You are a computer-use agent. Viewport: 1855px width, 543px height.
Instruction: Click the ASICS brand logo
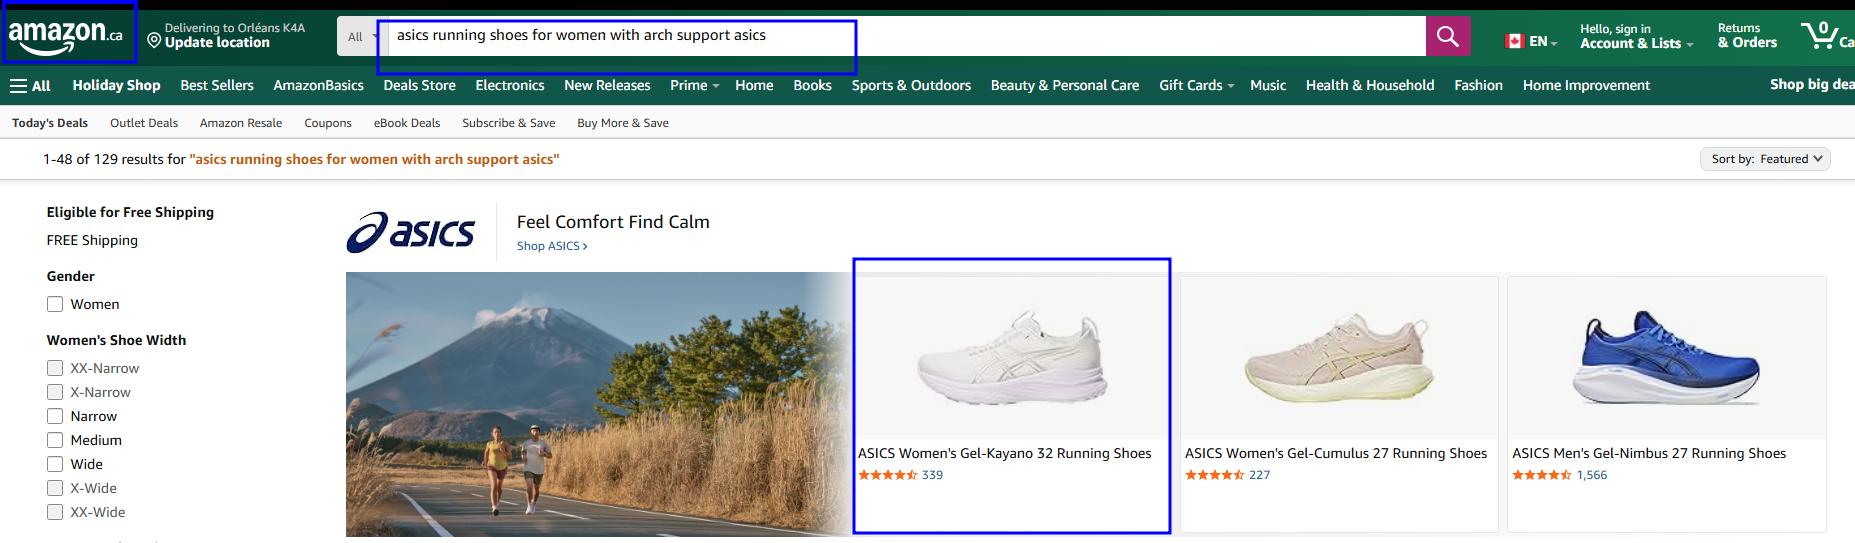click(x=411, y=232)
